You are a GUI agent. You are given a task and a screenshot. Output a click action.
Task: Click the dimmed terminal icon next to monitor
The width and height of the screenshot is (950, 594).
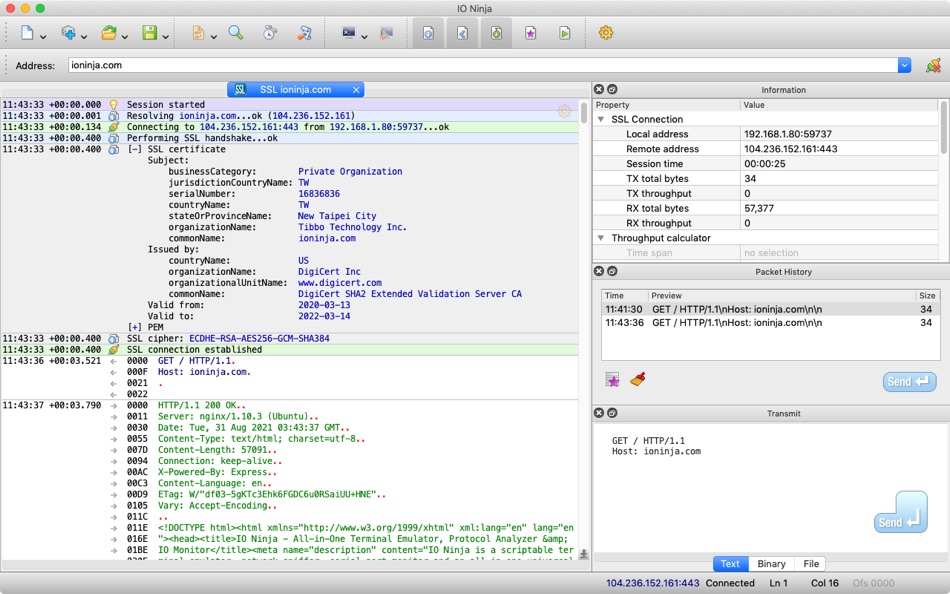click(x=386, y=33)
